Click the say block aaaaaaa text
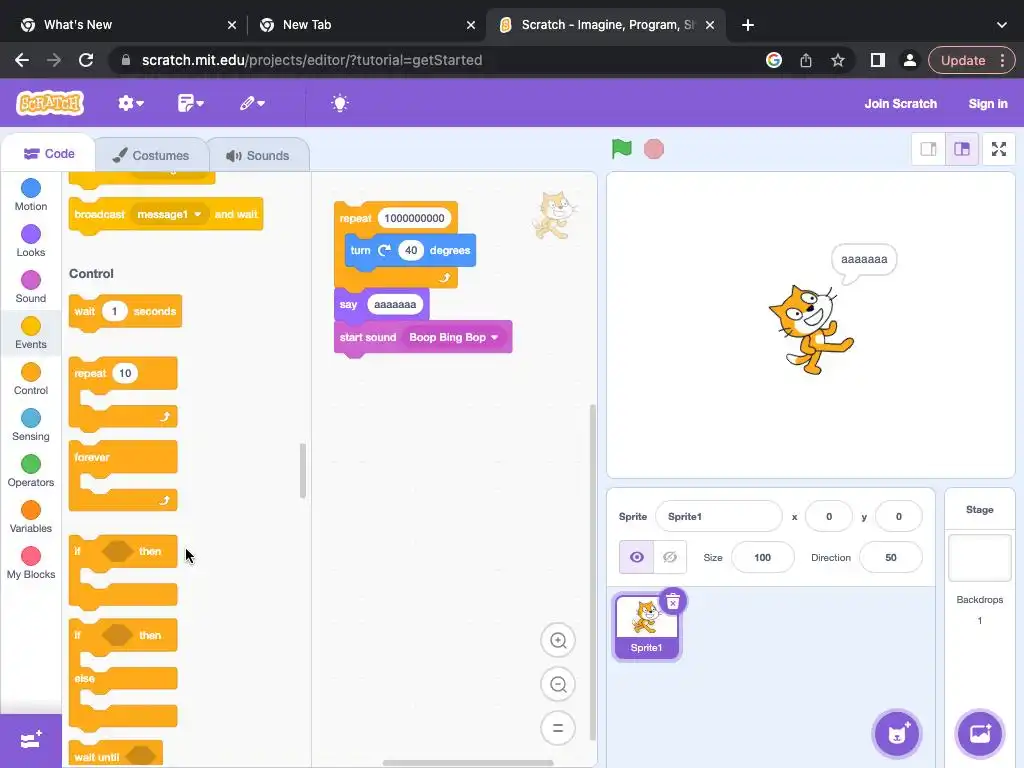 (394, 304)
